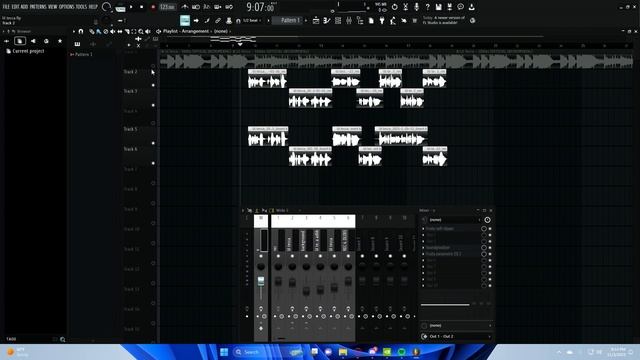Click the link chain icon in toolbar
This screenshot has height=360, width=640.
[x=218, y=20]
